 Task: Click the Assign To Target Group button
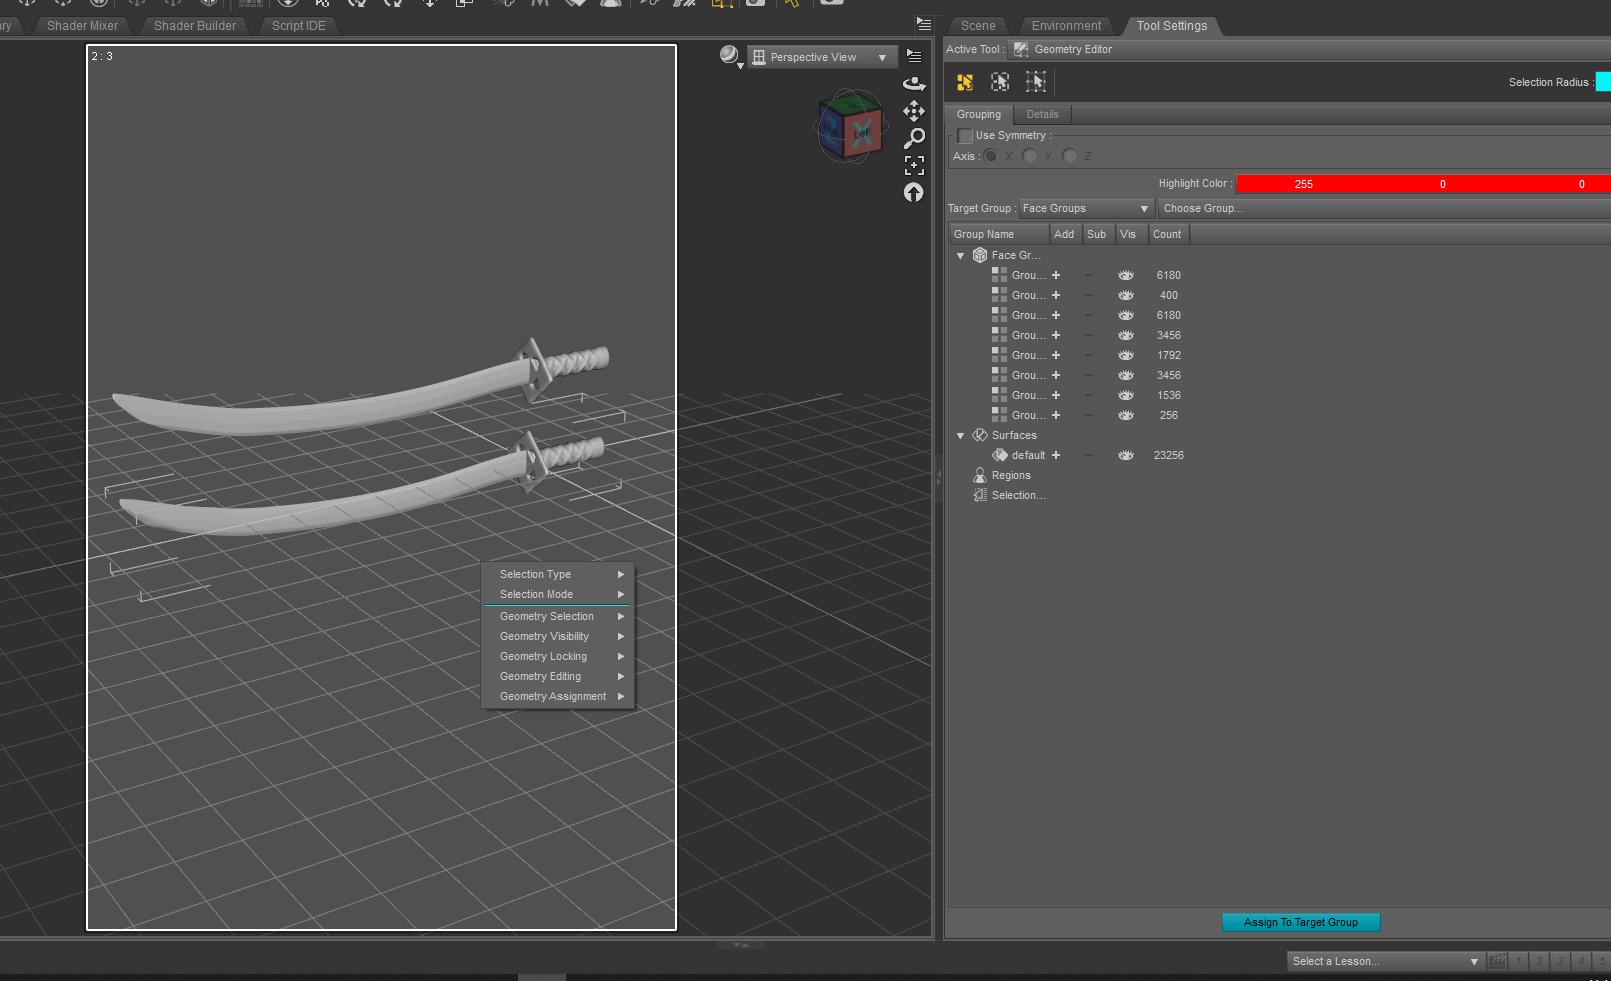point(1299,922)
